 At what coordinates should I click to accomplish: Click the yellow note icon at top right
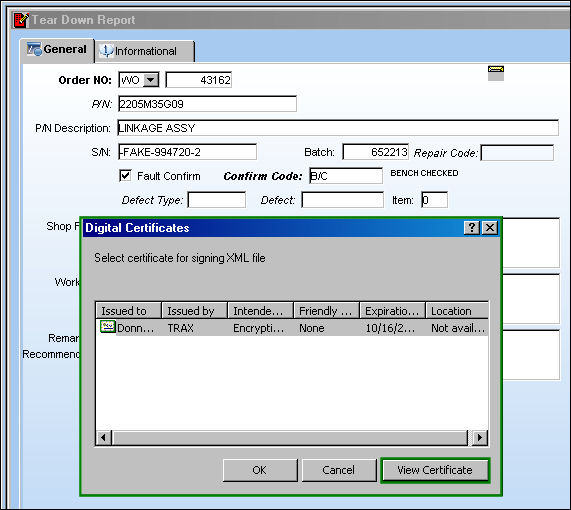pyautogui.click(x=496, y=73)
